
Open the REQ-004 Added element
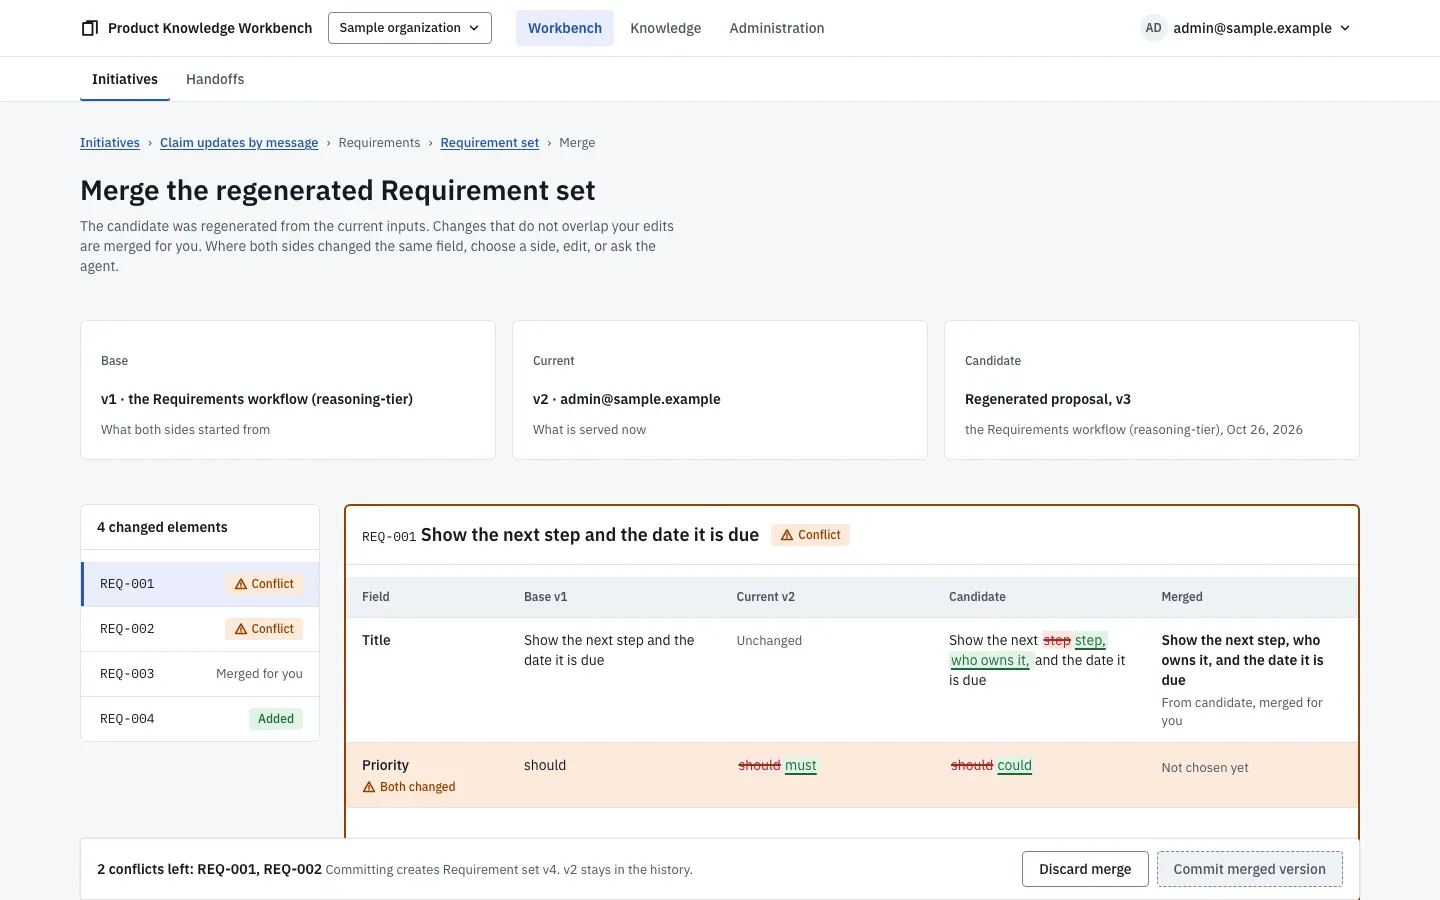coord(200,719)
